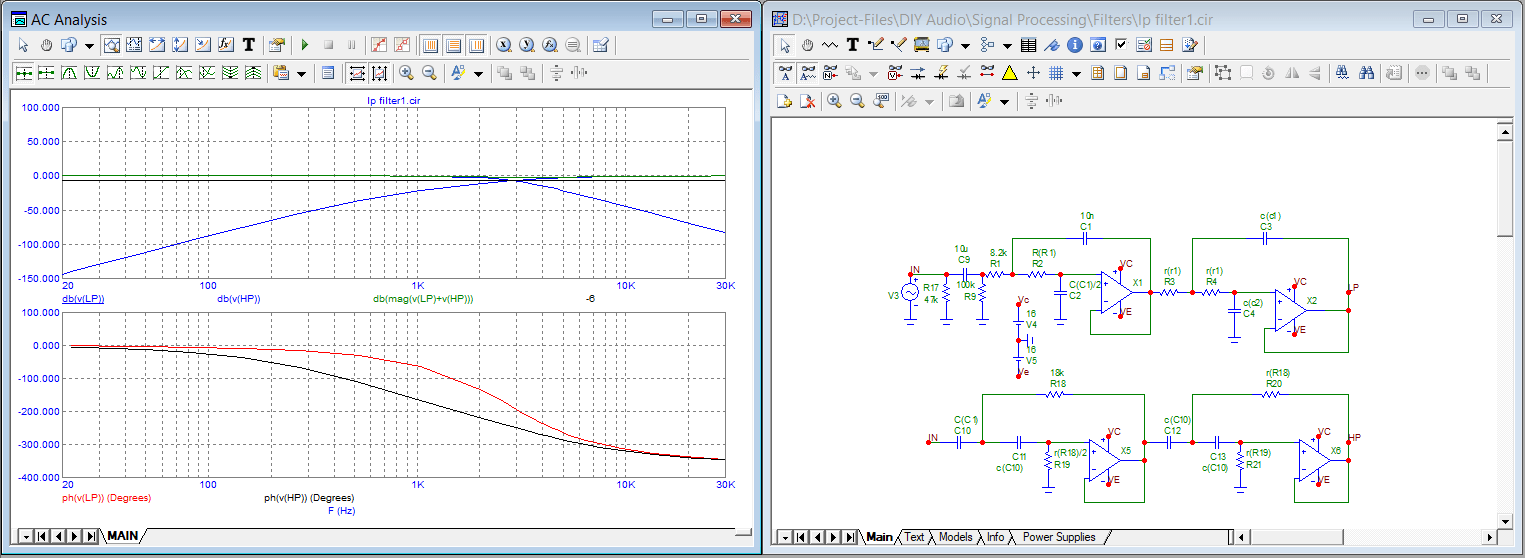
Task: Select the MAIN tab in AC Analysis window
Action: (123, 536)
